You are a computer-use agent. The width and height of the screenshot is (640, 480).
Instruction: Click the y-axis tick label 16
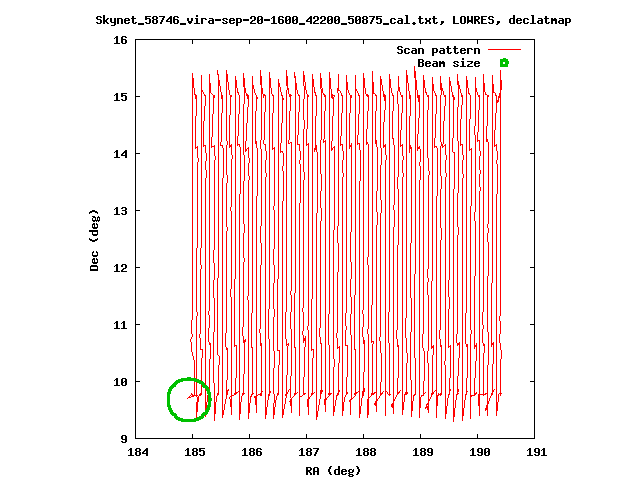coord(120,40)
